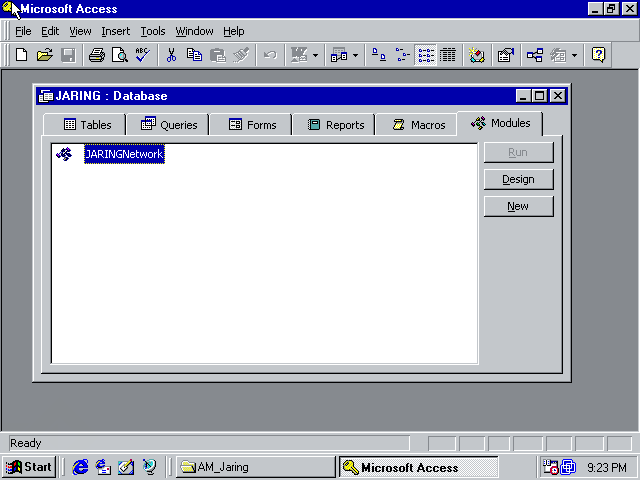640x480 pixels.
Task: Switch to the Tables tab
Action: tap(84, 124)
